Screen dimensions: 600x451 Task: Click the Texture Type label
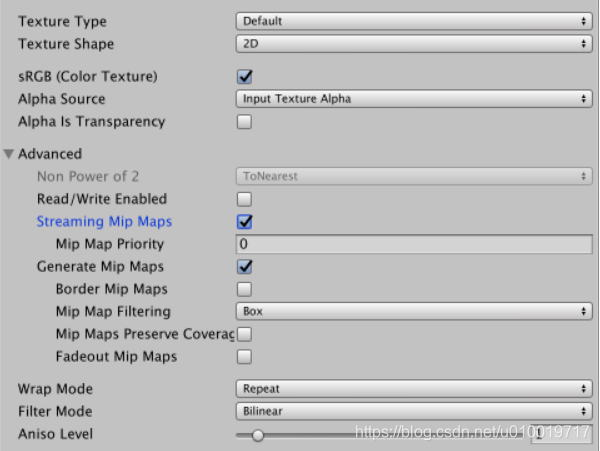coord(62,22)
